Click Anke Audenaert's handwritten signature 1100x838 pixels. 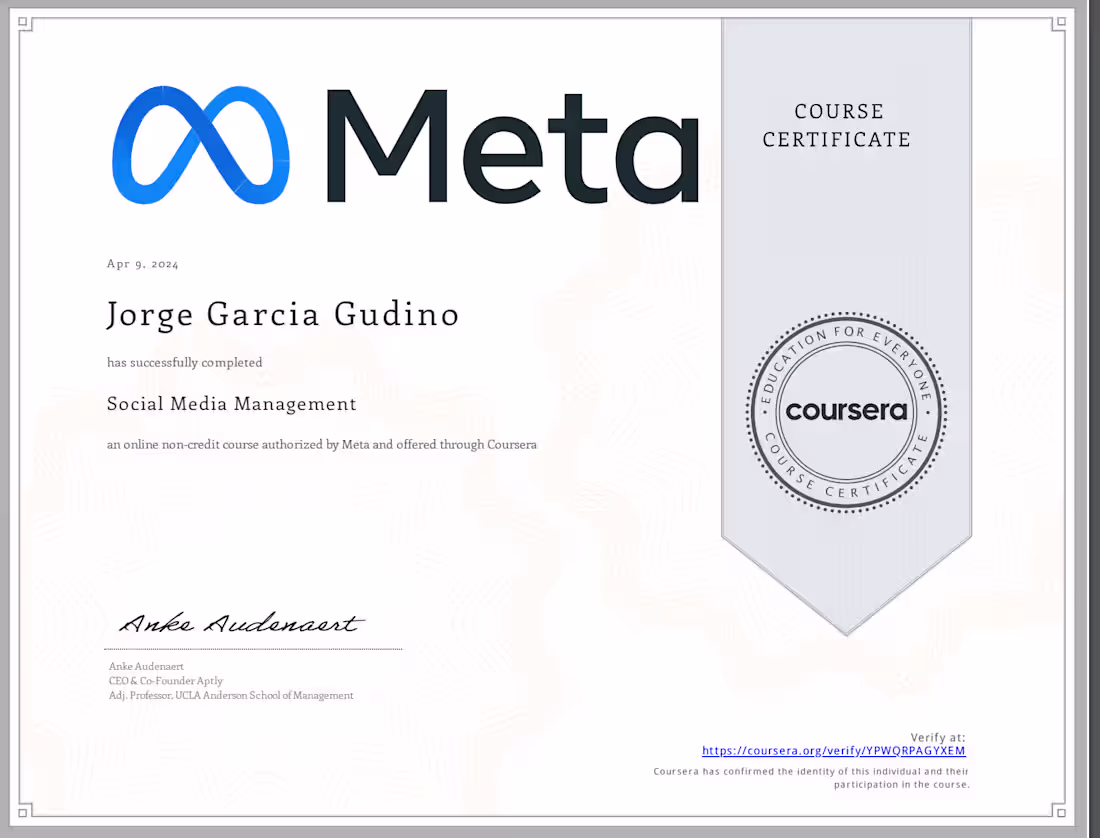pyautogui.click(x=240, y=623)
